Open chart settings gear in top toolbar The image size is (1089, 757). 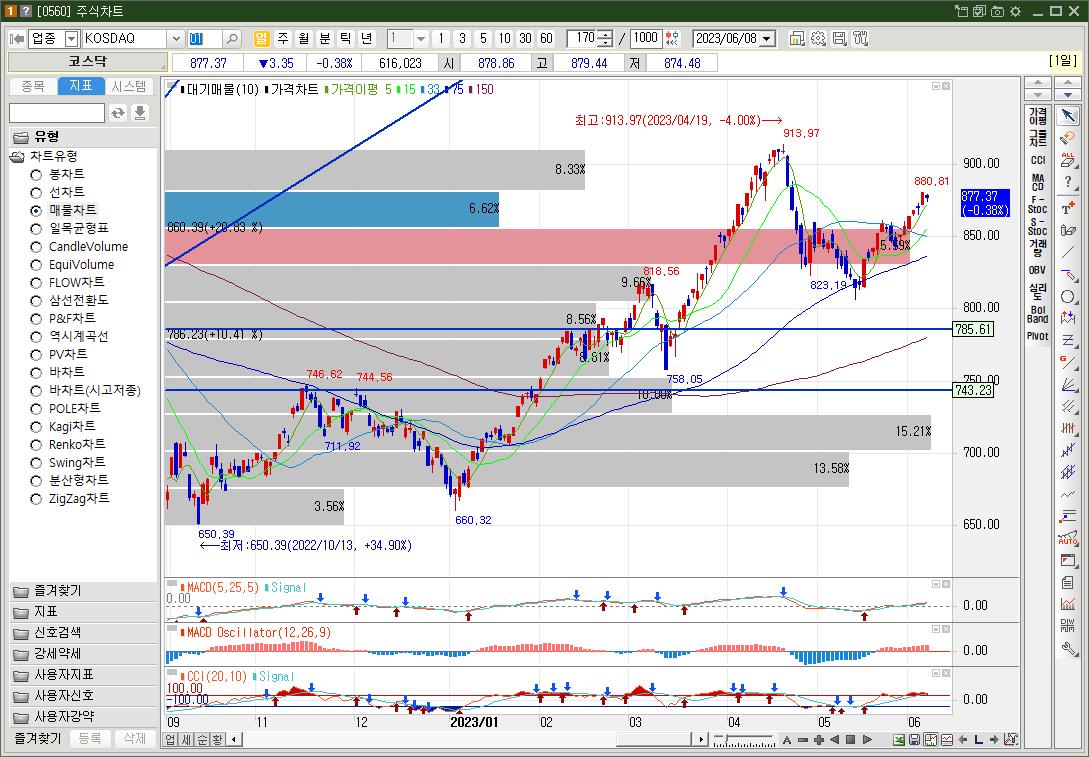tap(818, 39)
